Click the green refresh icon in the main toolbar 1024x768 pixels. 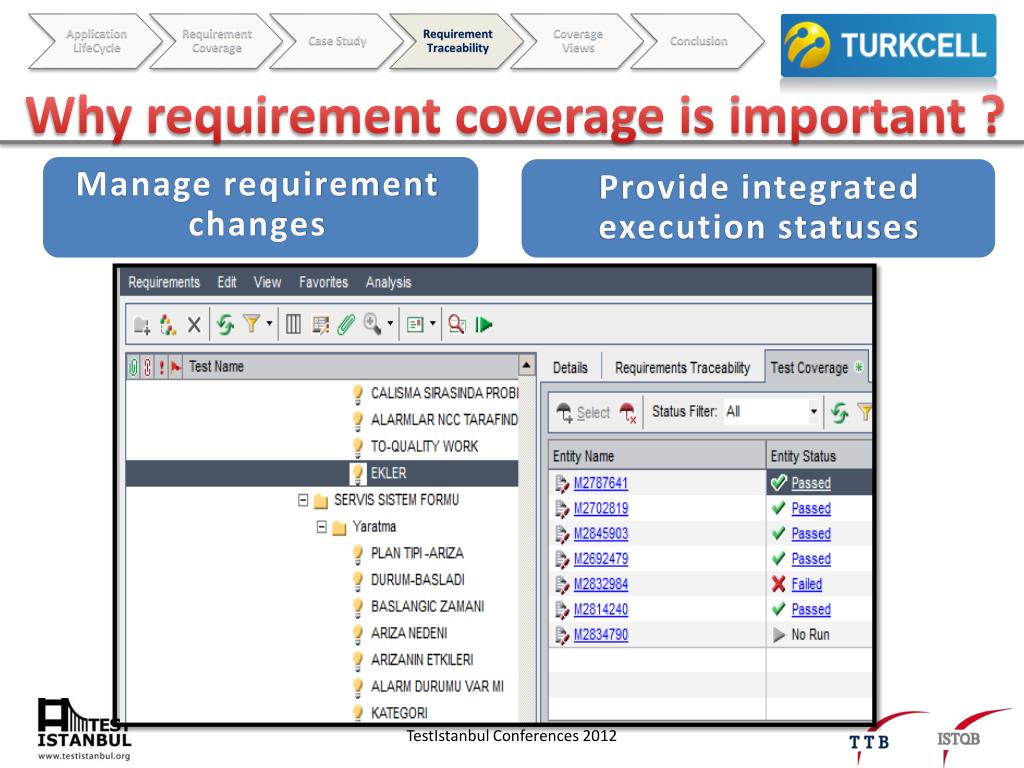coord(226,324)
